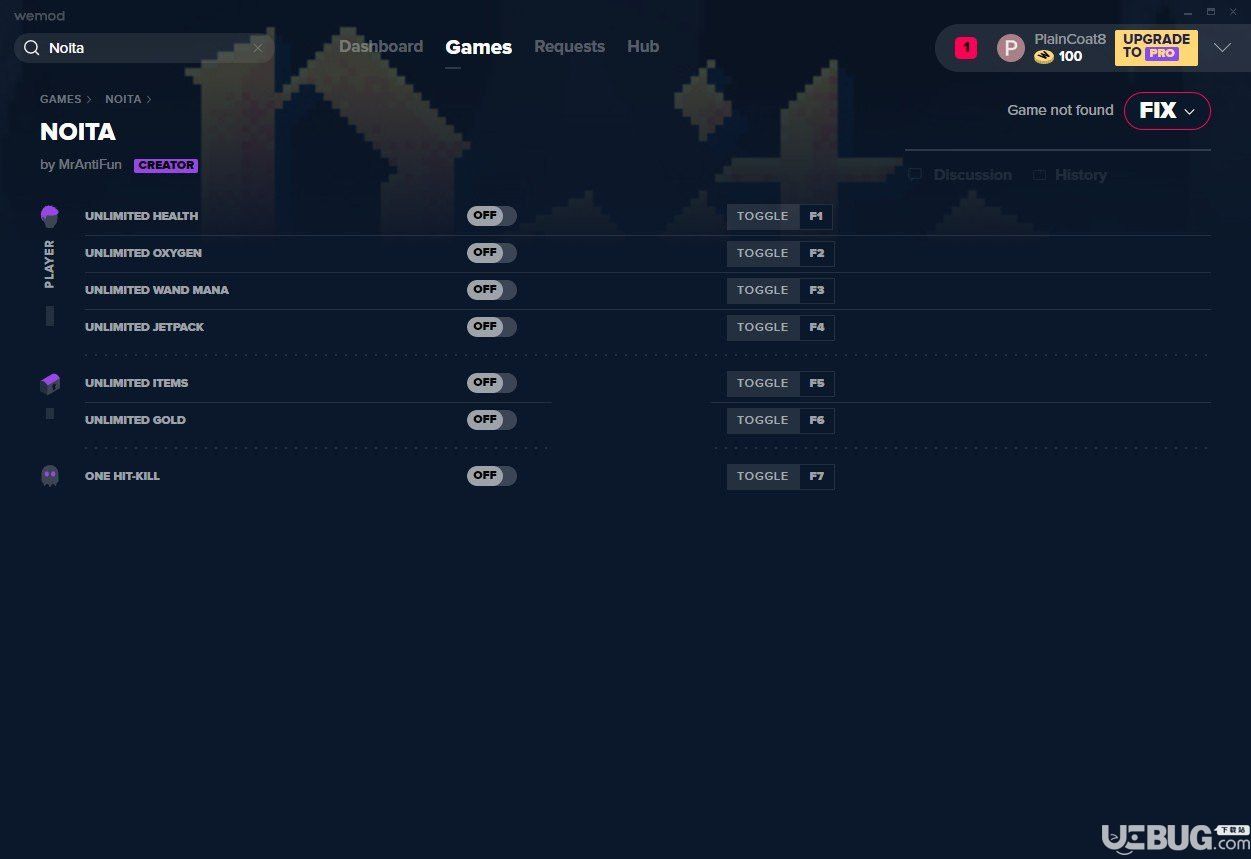Click the Noita search input field

click(x=144, y=48)
